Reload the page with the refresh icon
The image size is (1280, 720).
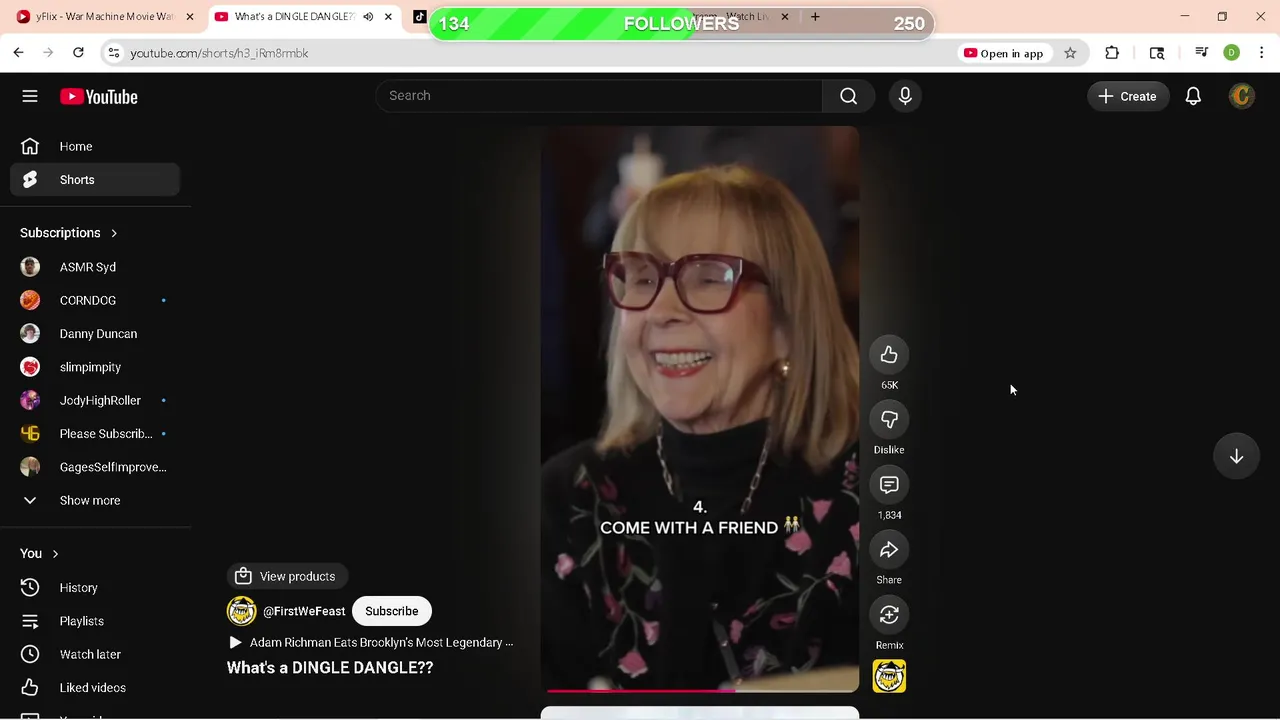point(79,53)
